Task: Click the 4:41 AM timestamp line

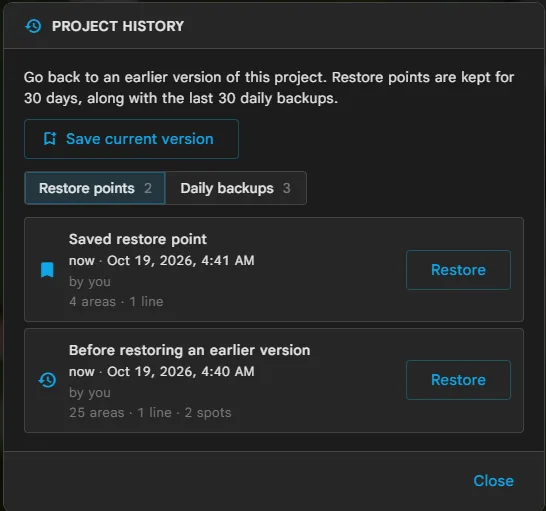Action: [x=162, y=261]
